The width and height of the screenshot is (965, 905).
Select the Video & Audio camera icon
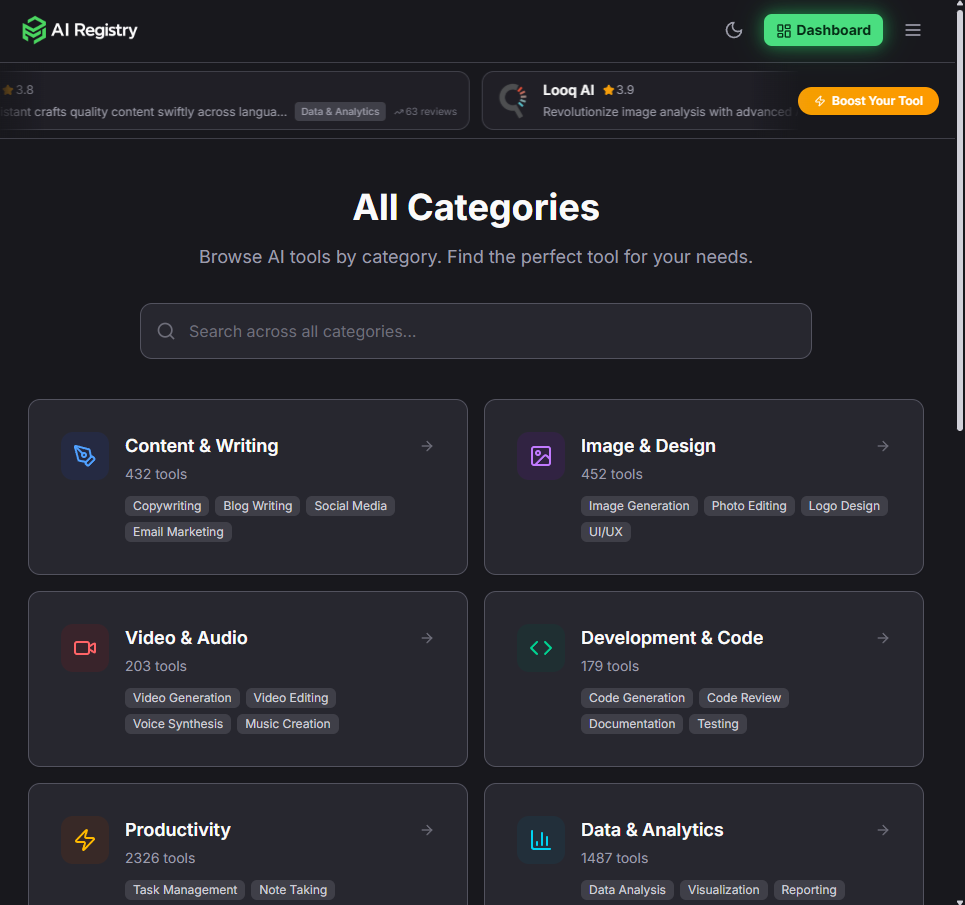85,648
